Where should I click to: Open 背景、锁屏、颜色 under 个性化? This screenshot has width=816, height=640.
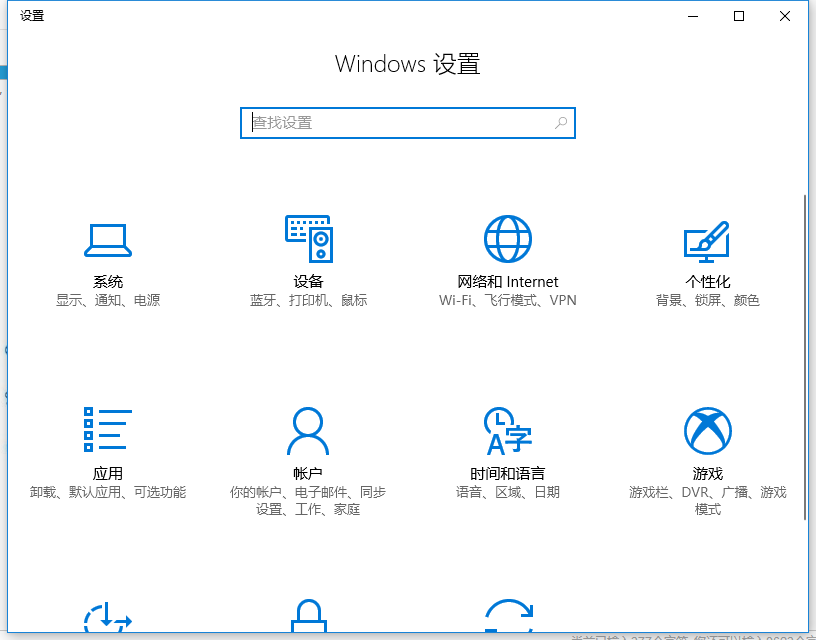click(x=708, y=299)
